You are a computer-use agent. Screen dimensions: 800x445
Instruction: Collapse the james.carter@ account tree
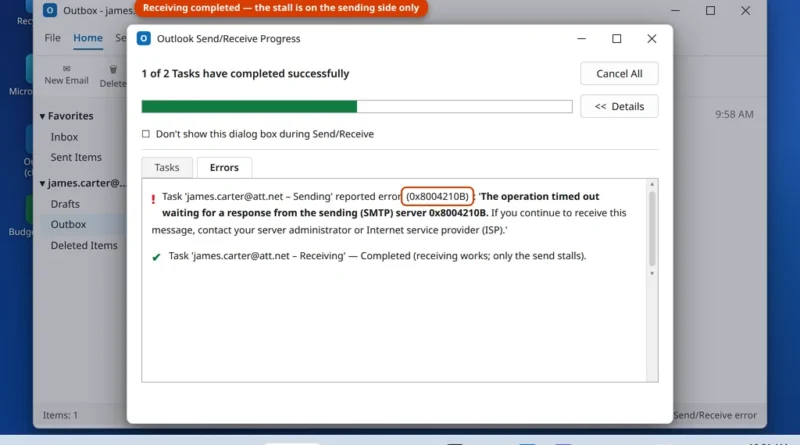point(42,183)
